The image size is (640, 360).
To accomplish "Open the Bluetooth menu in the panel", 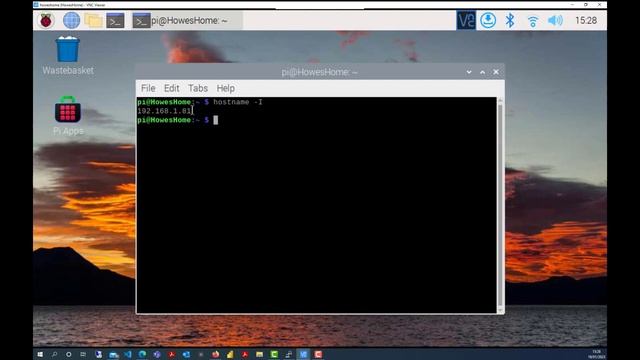I will coord(510,20).
